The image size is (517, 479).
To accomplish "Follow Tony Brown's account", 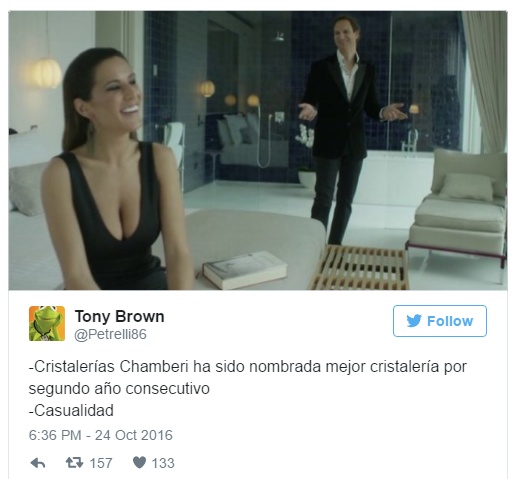I will (440, 321).
